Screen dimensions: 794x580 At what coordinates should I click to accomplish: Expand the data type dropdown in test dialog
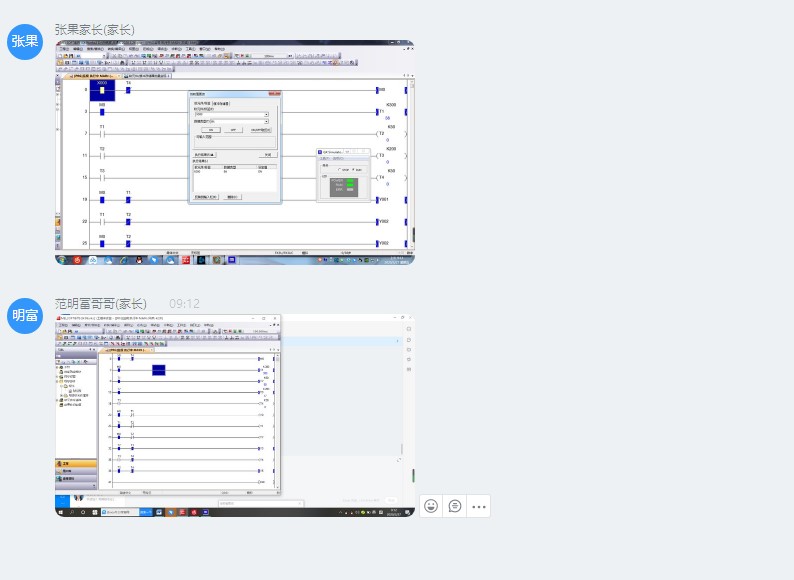tap(266, 122)
